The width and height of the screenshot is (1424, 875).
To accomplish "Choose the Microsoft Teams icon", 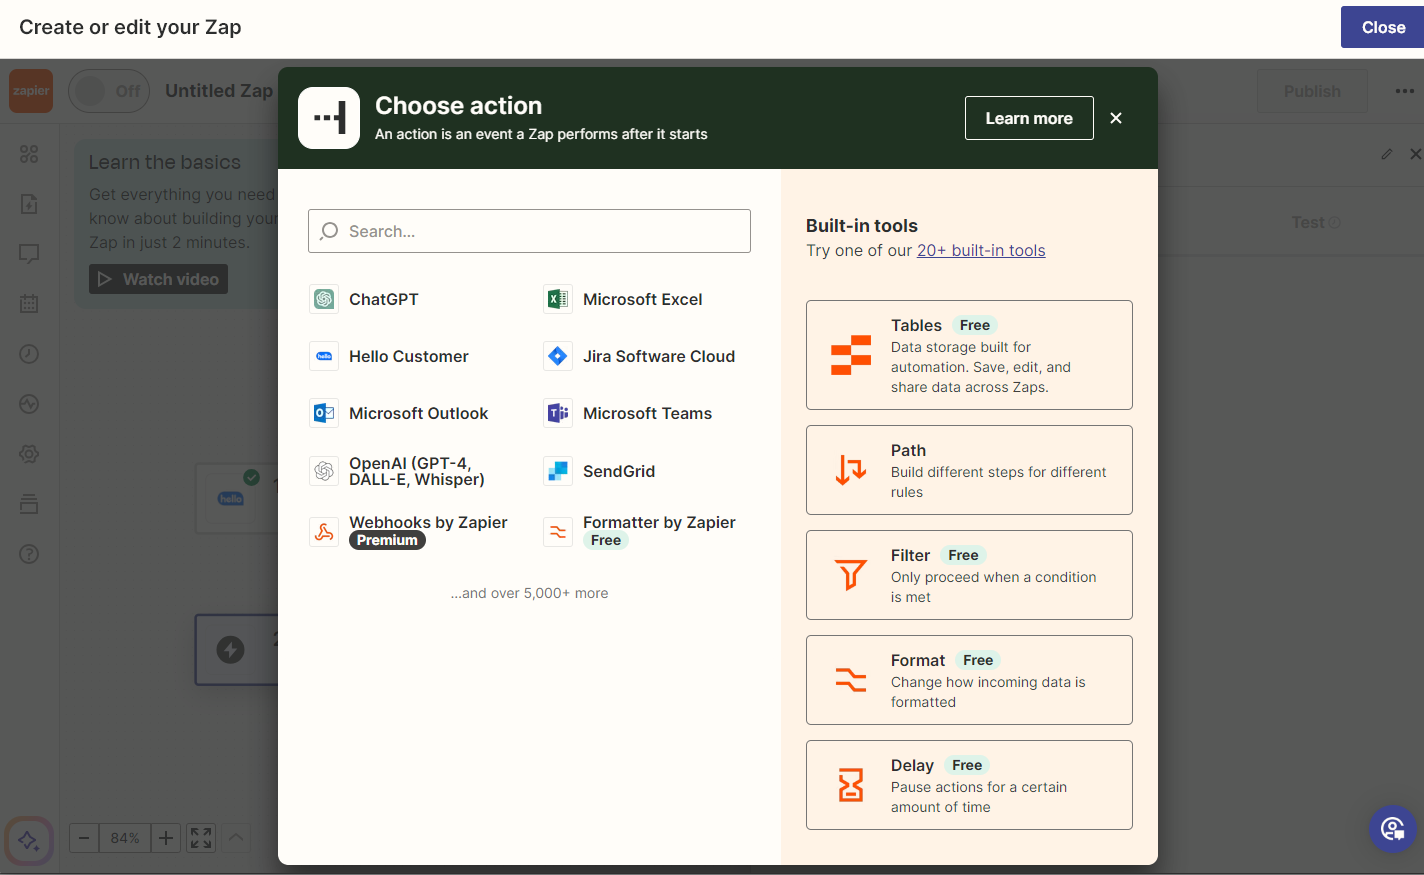I will tap(558, 413).
